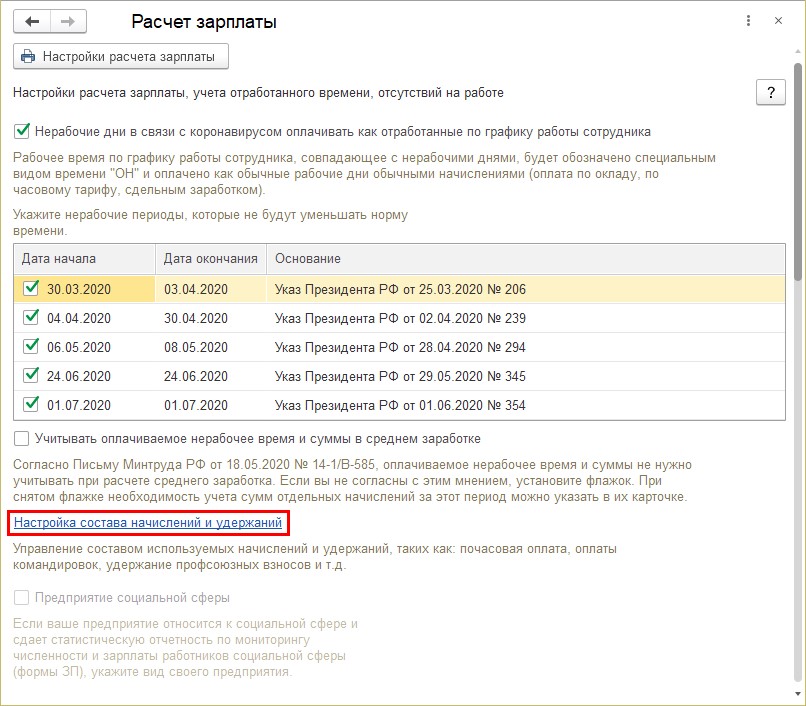Select the Указ Президента № 294 cell

526,347
